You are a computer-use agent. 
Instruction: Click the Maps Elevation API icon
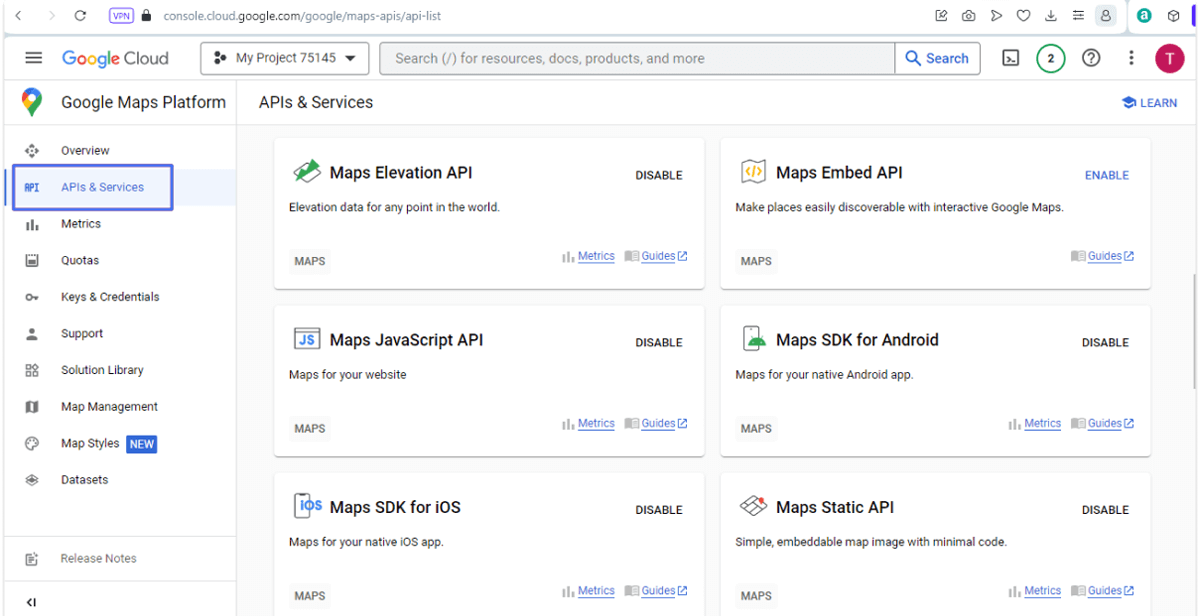pyautogui.click(x=306, y=172)
